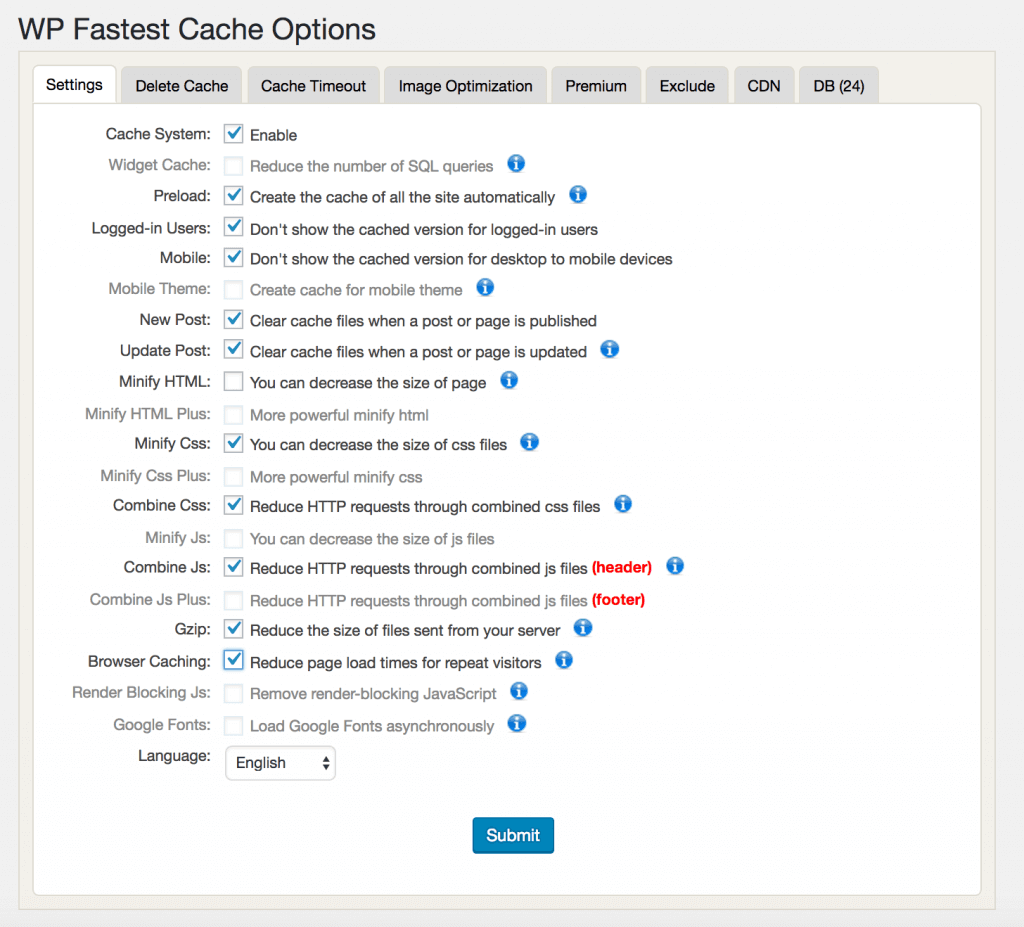The width and height of the screenshot is (1024, 927).
Task: Open DB (24) tab
Action: pyautogui.click(x=839, y=86)
